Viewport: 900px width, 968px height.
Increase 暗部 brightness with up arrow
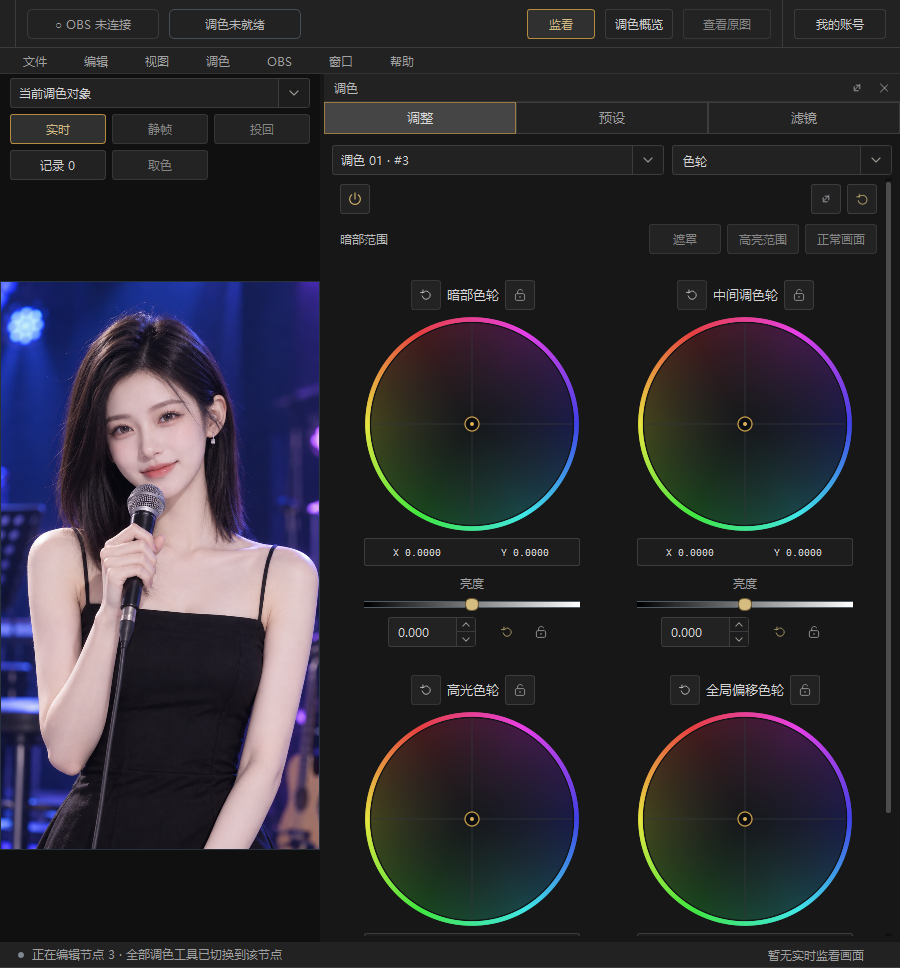pos(466,625)
